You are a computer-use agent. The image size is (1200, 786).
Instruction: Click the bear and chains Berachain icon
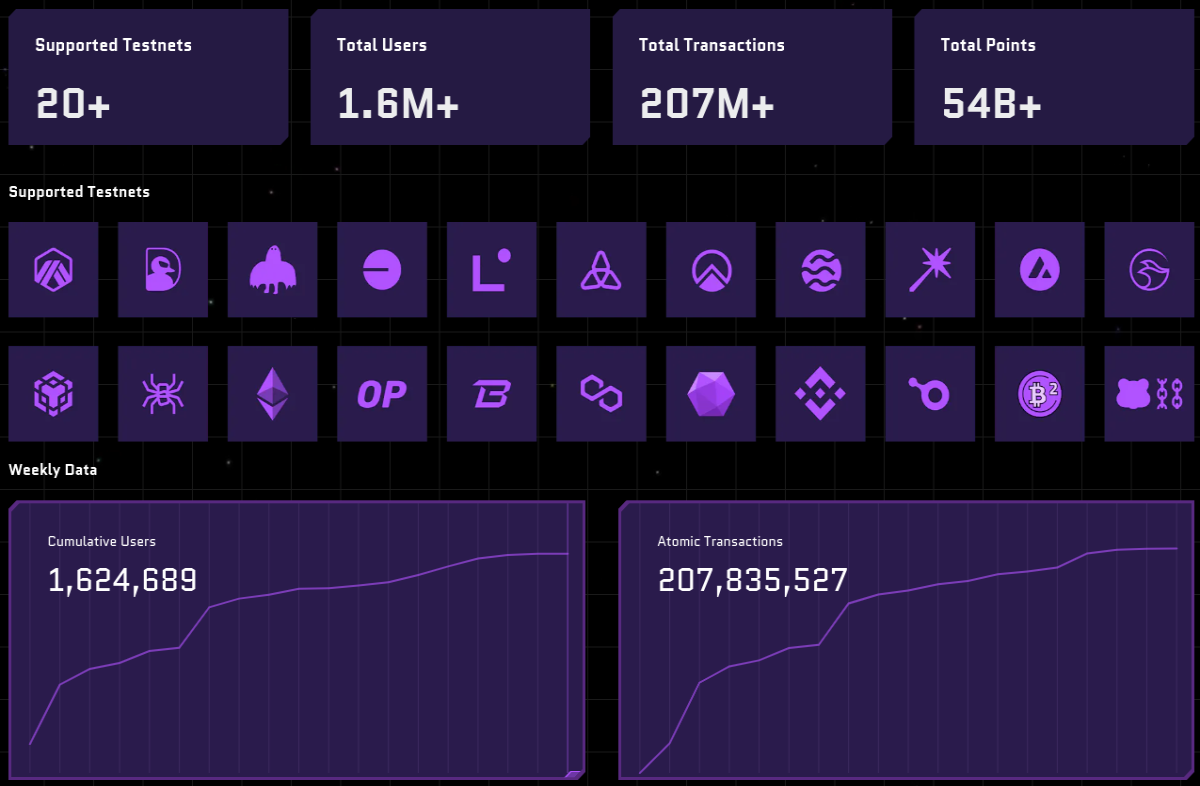[x=1149, y=394]
